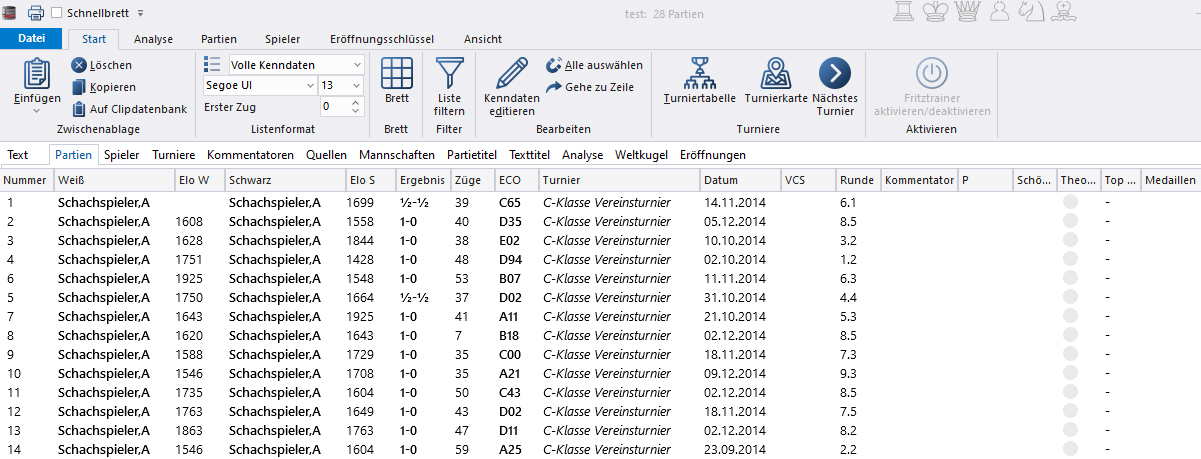1201x459 pixels.
Task: Click the Einfügen clipboard icon
Action: 37,76
